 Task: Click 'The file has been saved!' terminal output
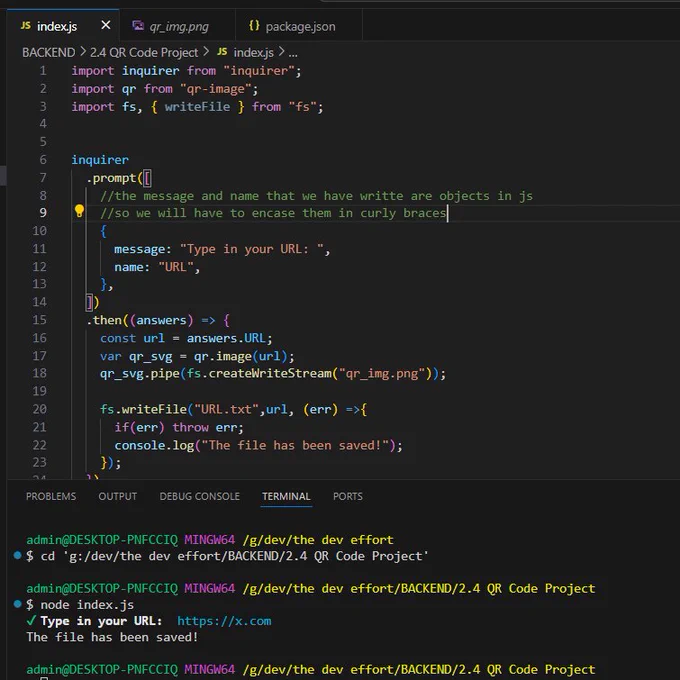click(x=112, y=637)
